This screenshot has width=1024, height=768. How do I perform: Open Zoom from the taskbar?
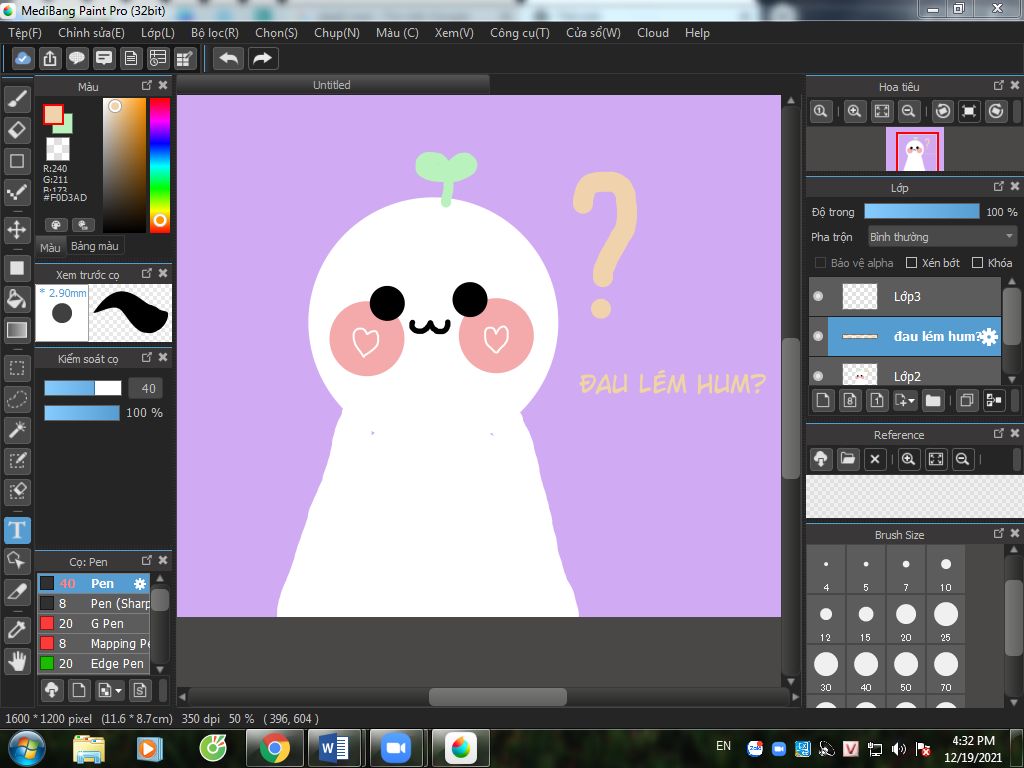[x=396, y=748]
